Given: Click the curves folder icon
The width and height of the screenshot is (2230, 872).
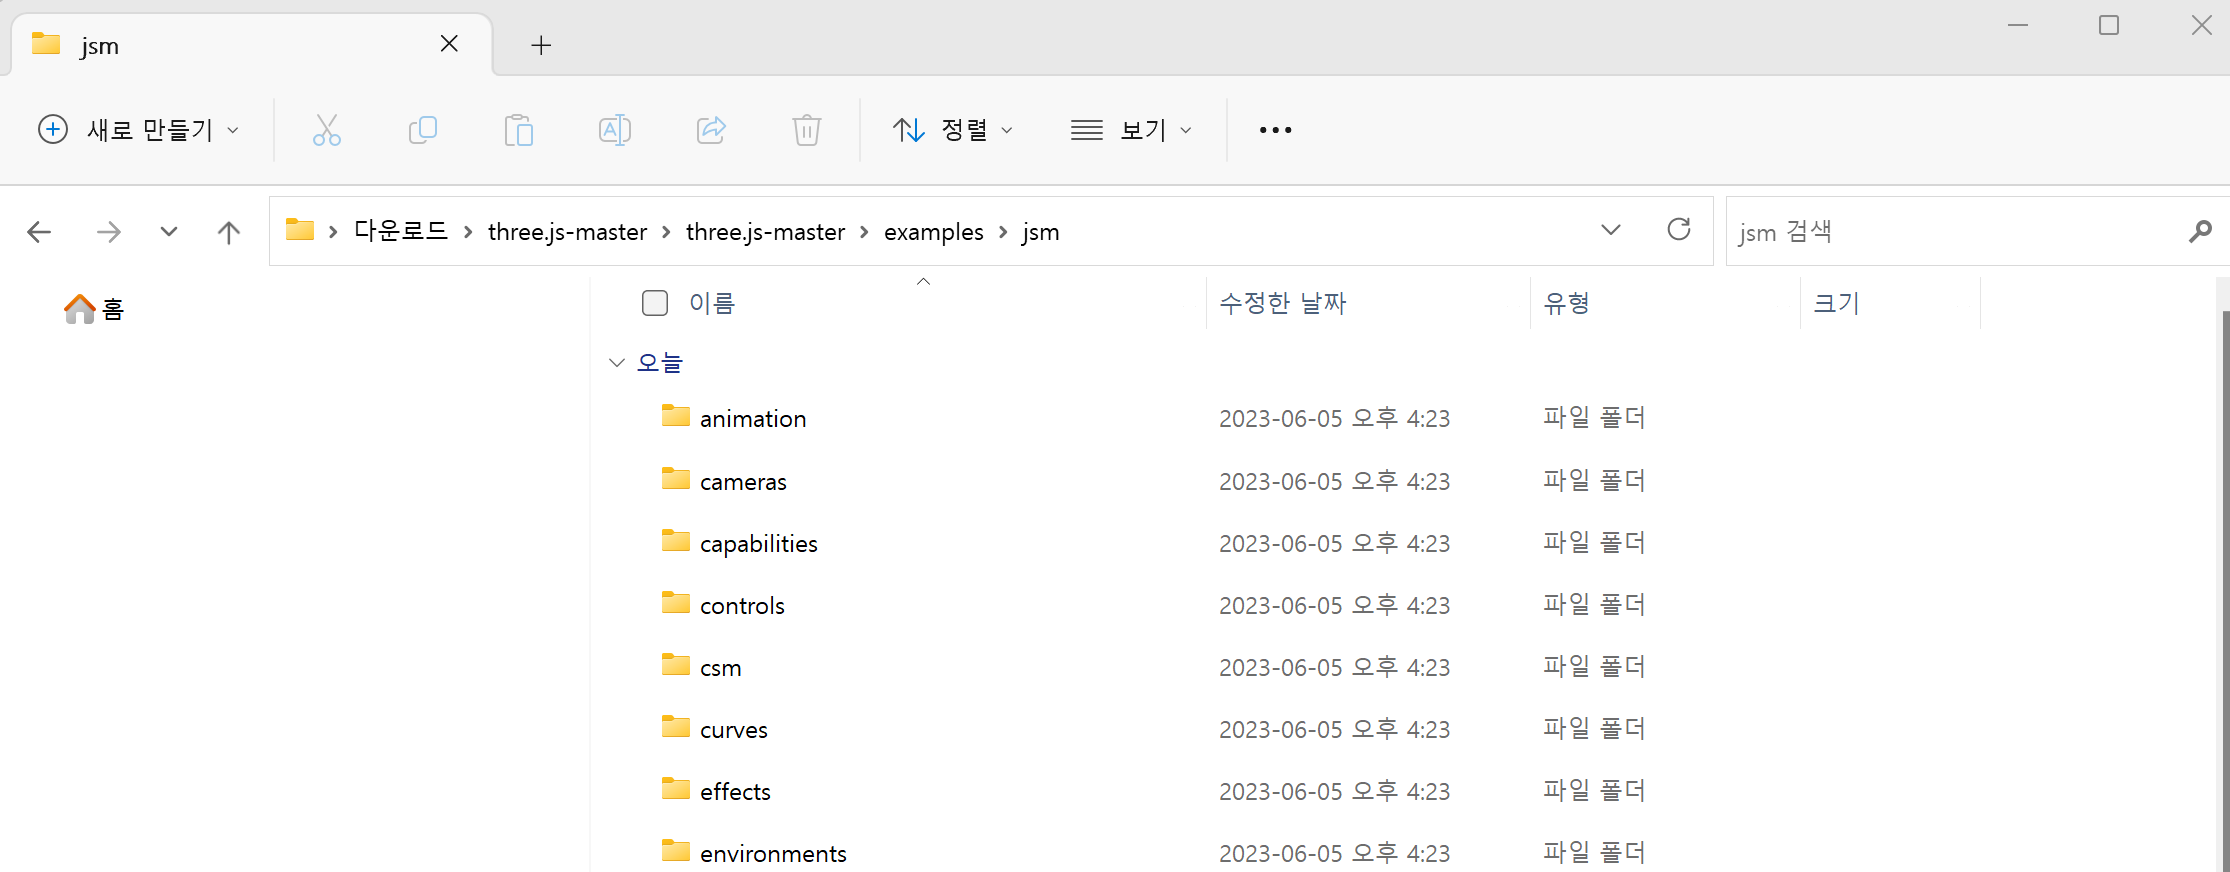Looking at the screenshot, I should click(x=676, y=727).
